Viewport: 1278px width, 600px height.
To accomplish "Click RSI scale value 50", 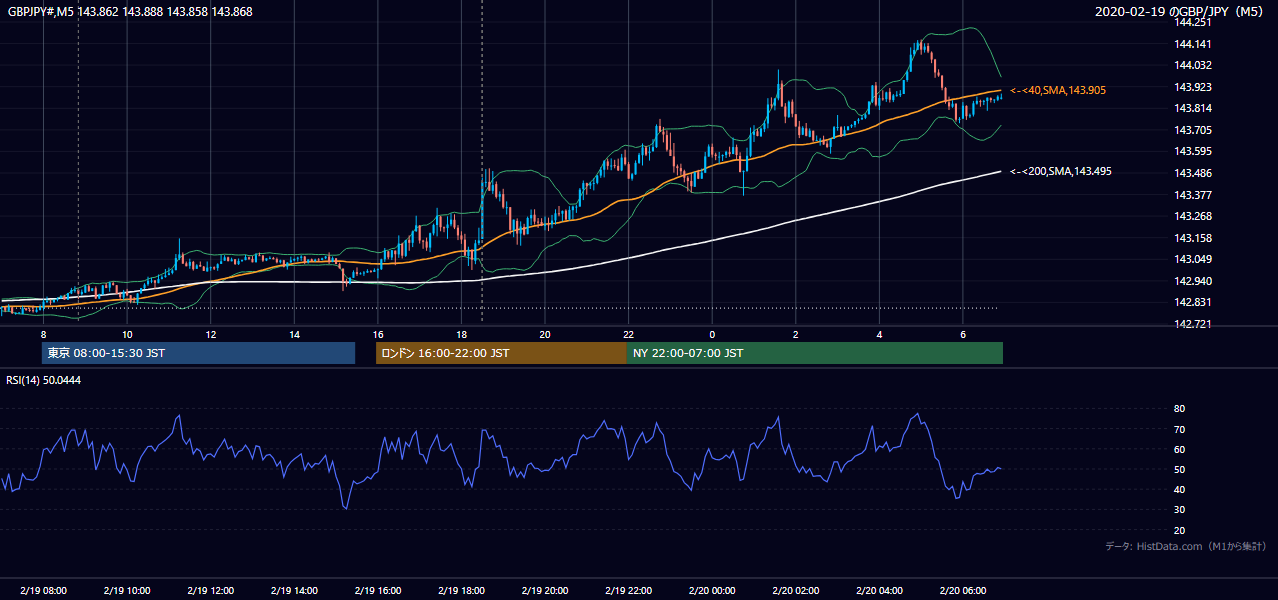I will point(1179,469).
